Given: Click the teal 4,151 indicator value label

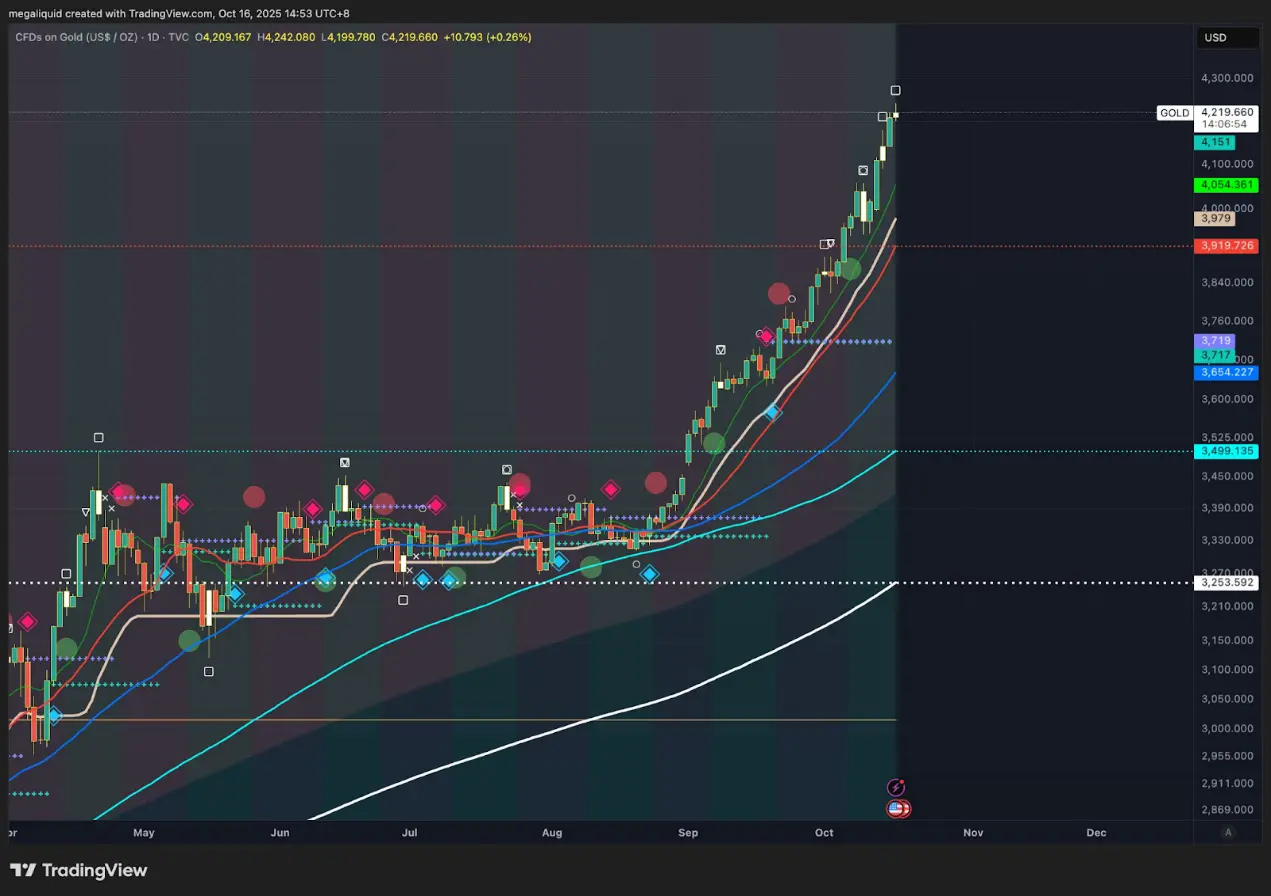Looking at the screenshot, I should (1215, 143).
